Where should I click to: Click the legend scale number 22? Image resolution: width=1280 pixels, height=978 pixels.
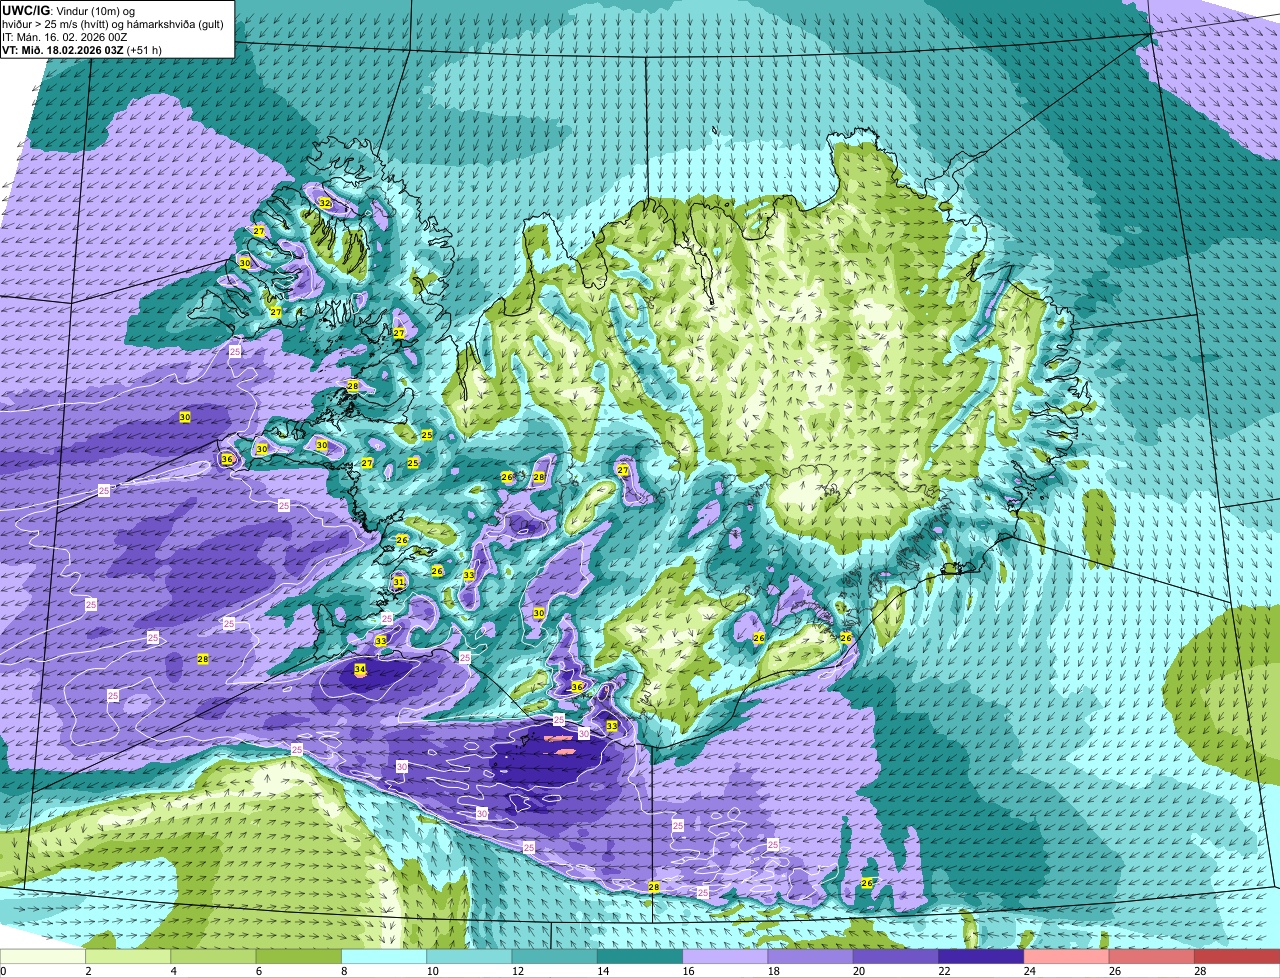point(944,971)
